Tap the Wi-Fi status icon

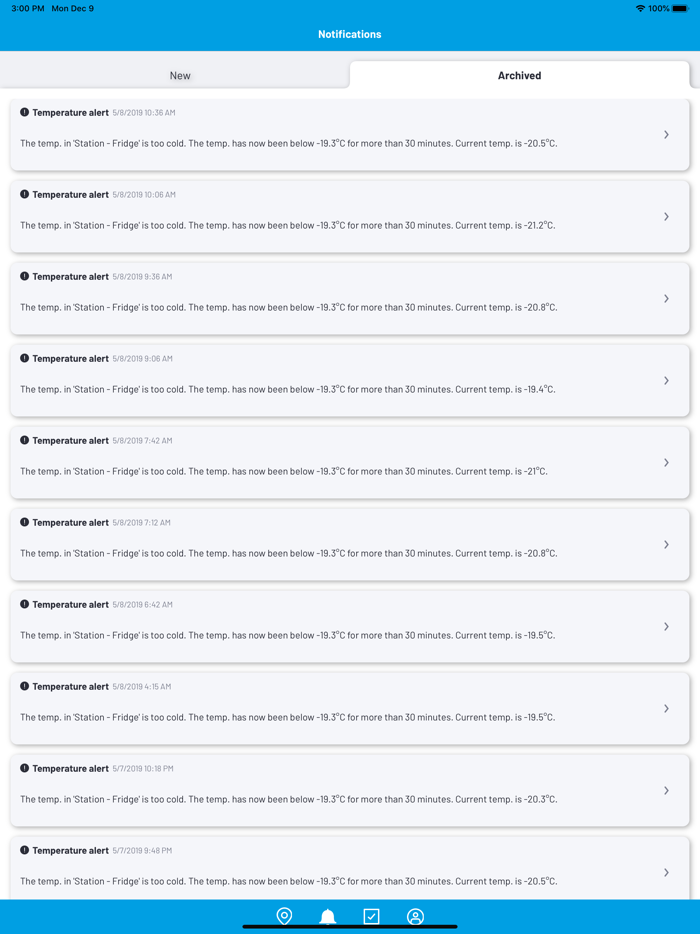[x=640, y=9]
